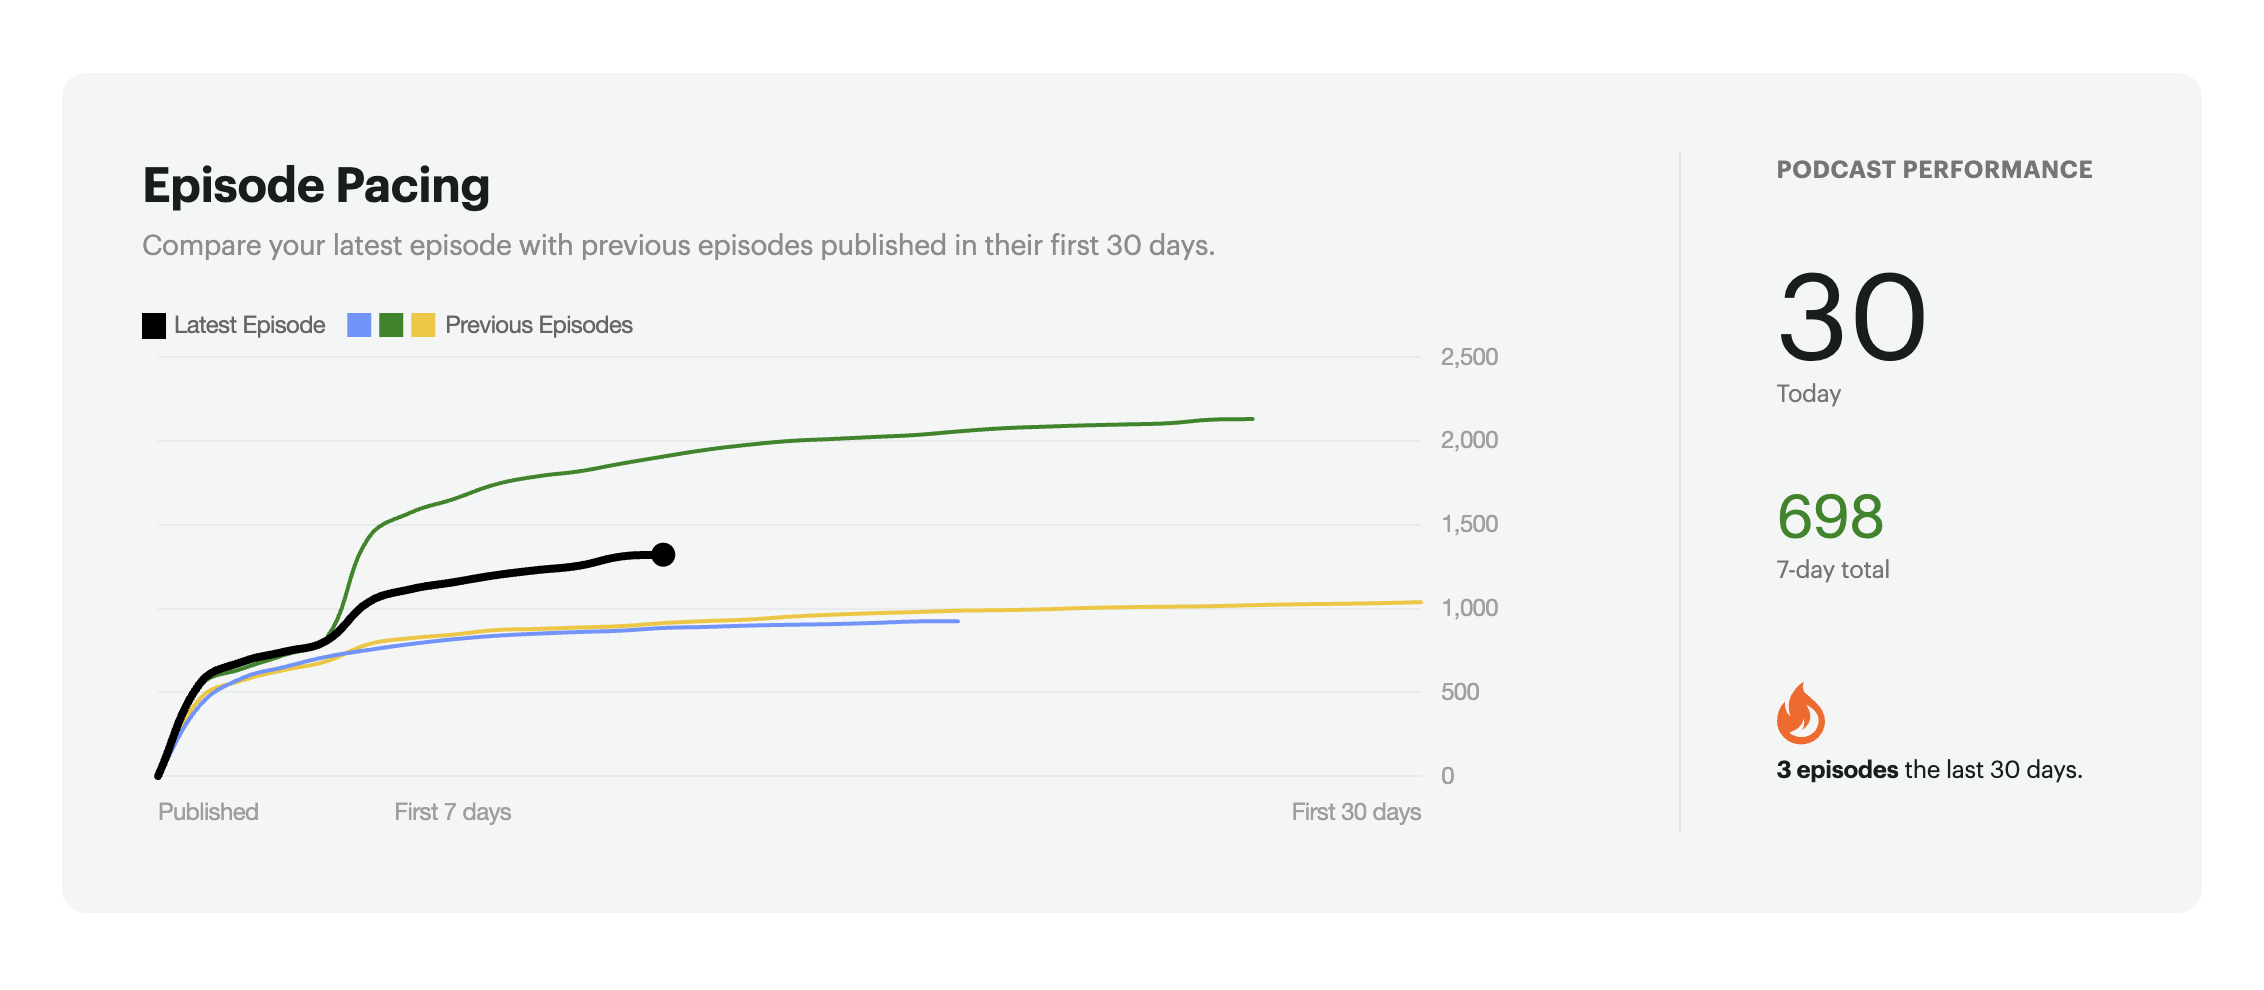Image resolution: width=2264 pixels, height=990 pixels.
Task: Click the First 30 days axis label
Action: pos(1355,812)
